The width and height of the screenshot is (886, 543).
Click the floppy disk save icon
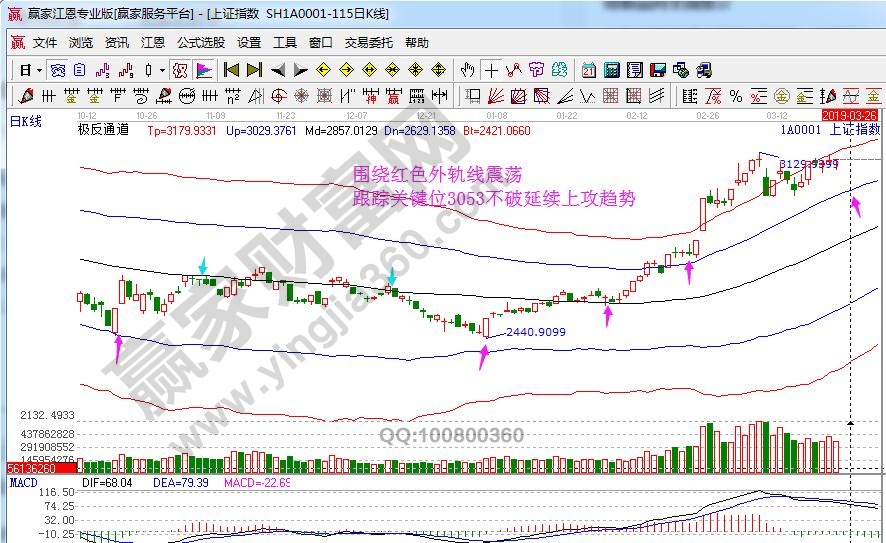coord(658,70)
